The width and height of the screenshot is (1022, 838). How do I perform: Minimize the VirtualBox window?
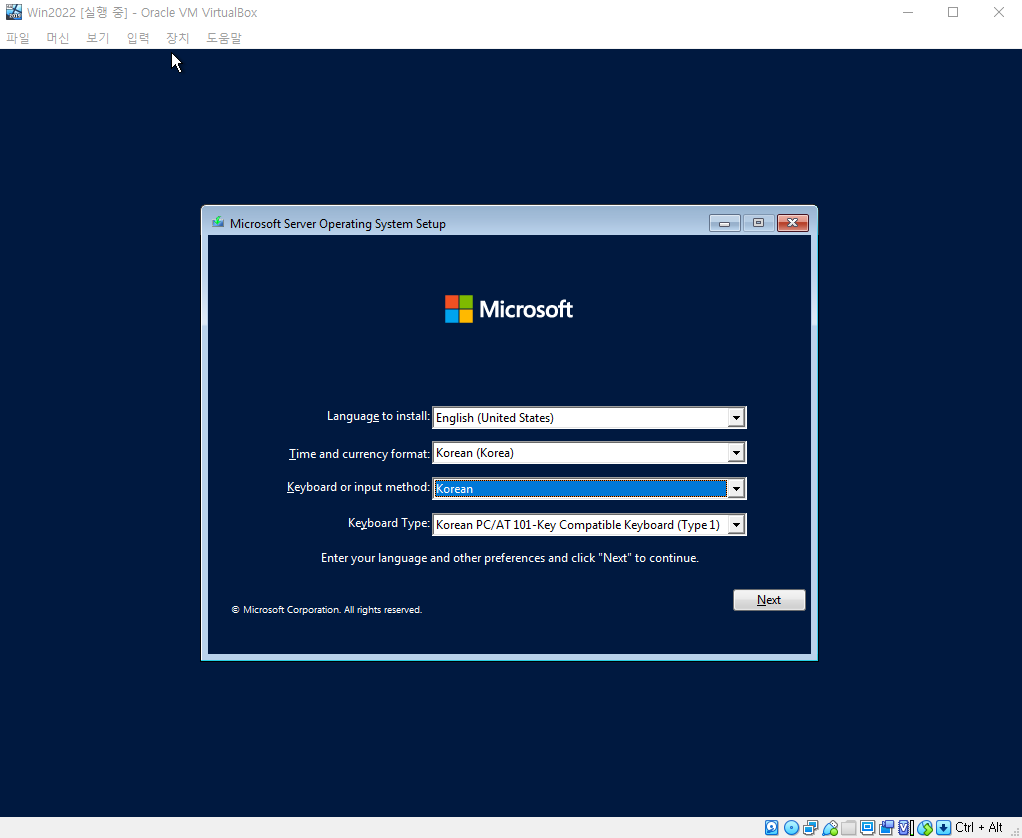click(x=908, y=12)
